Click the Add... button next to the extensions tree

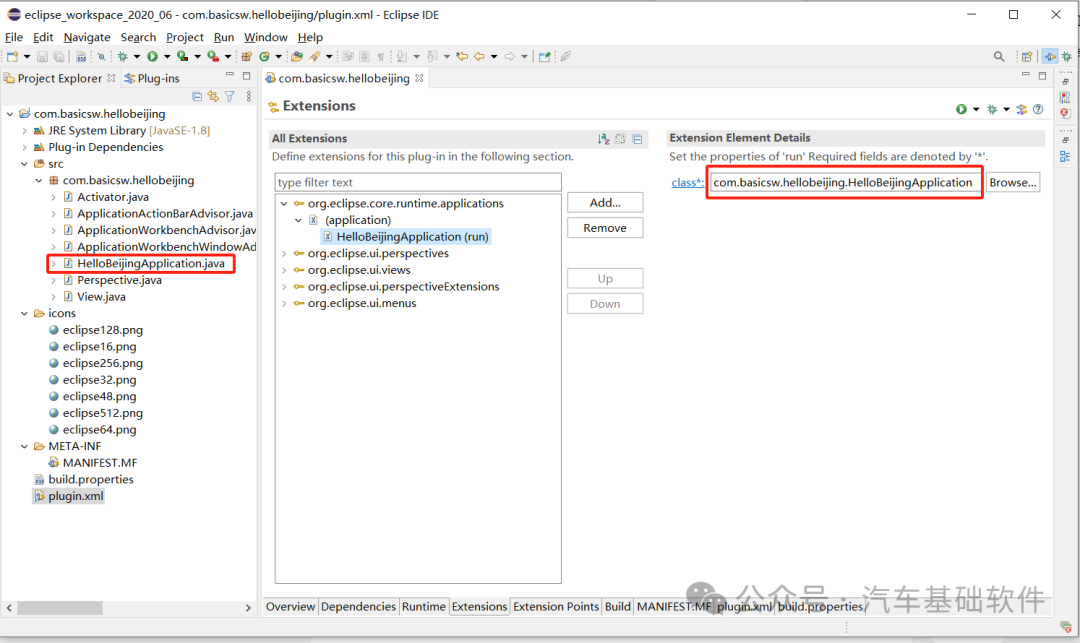(604, 202)
